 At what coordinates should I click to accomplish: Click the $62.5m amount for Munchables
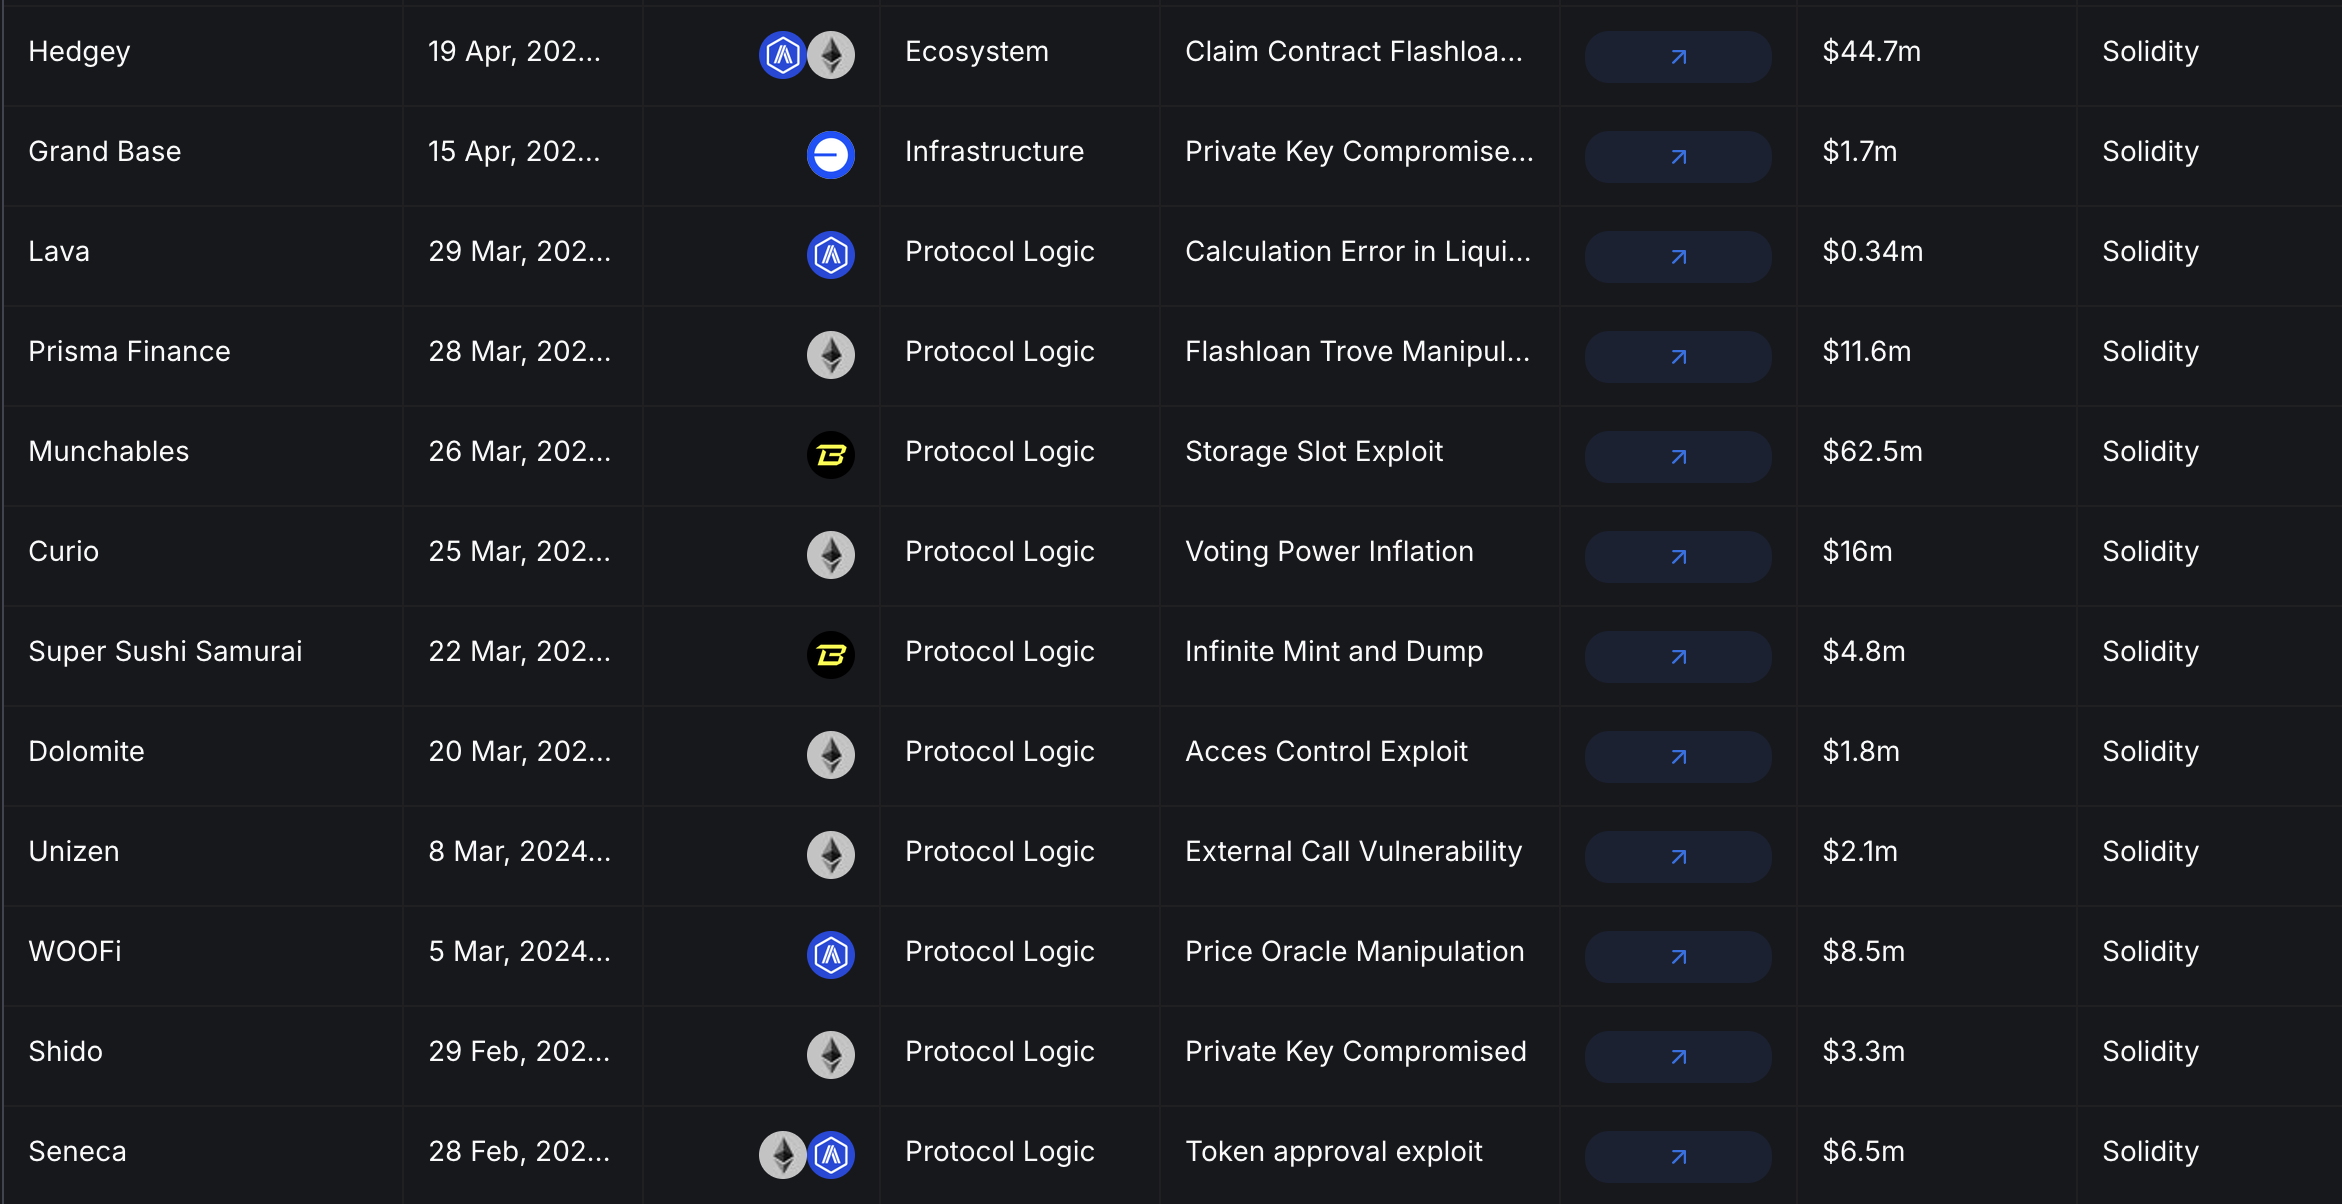pyautogui.click(x=1872, y=452)
